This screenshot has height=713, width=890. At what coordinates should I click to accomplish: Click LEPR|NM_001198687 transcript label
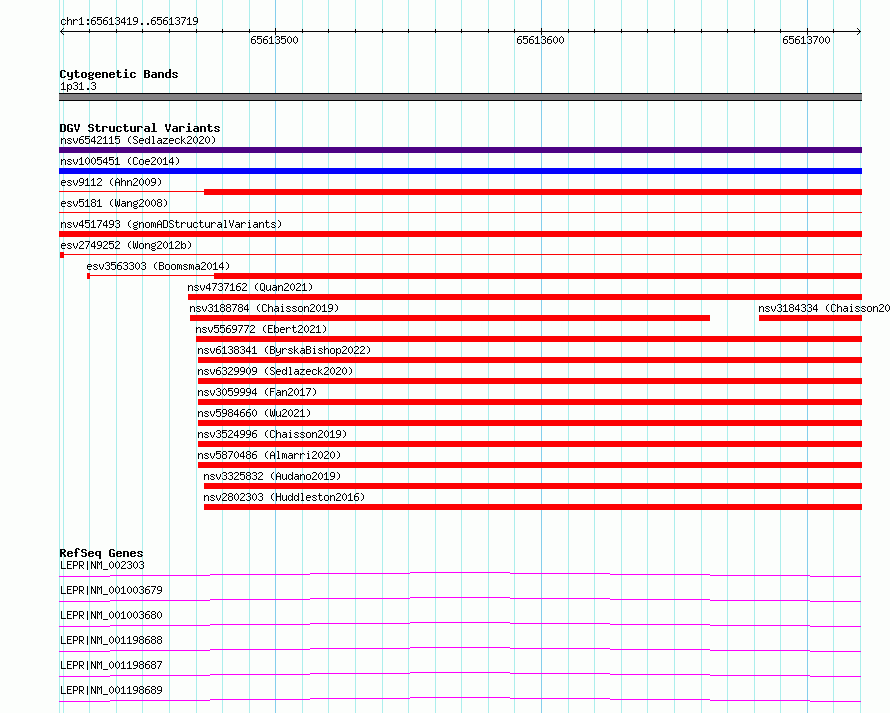tap(111, 665)
